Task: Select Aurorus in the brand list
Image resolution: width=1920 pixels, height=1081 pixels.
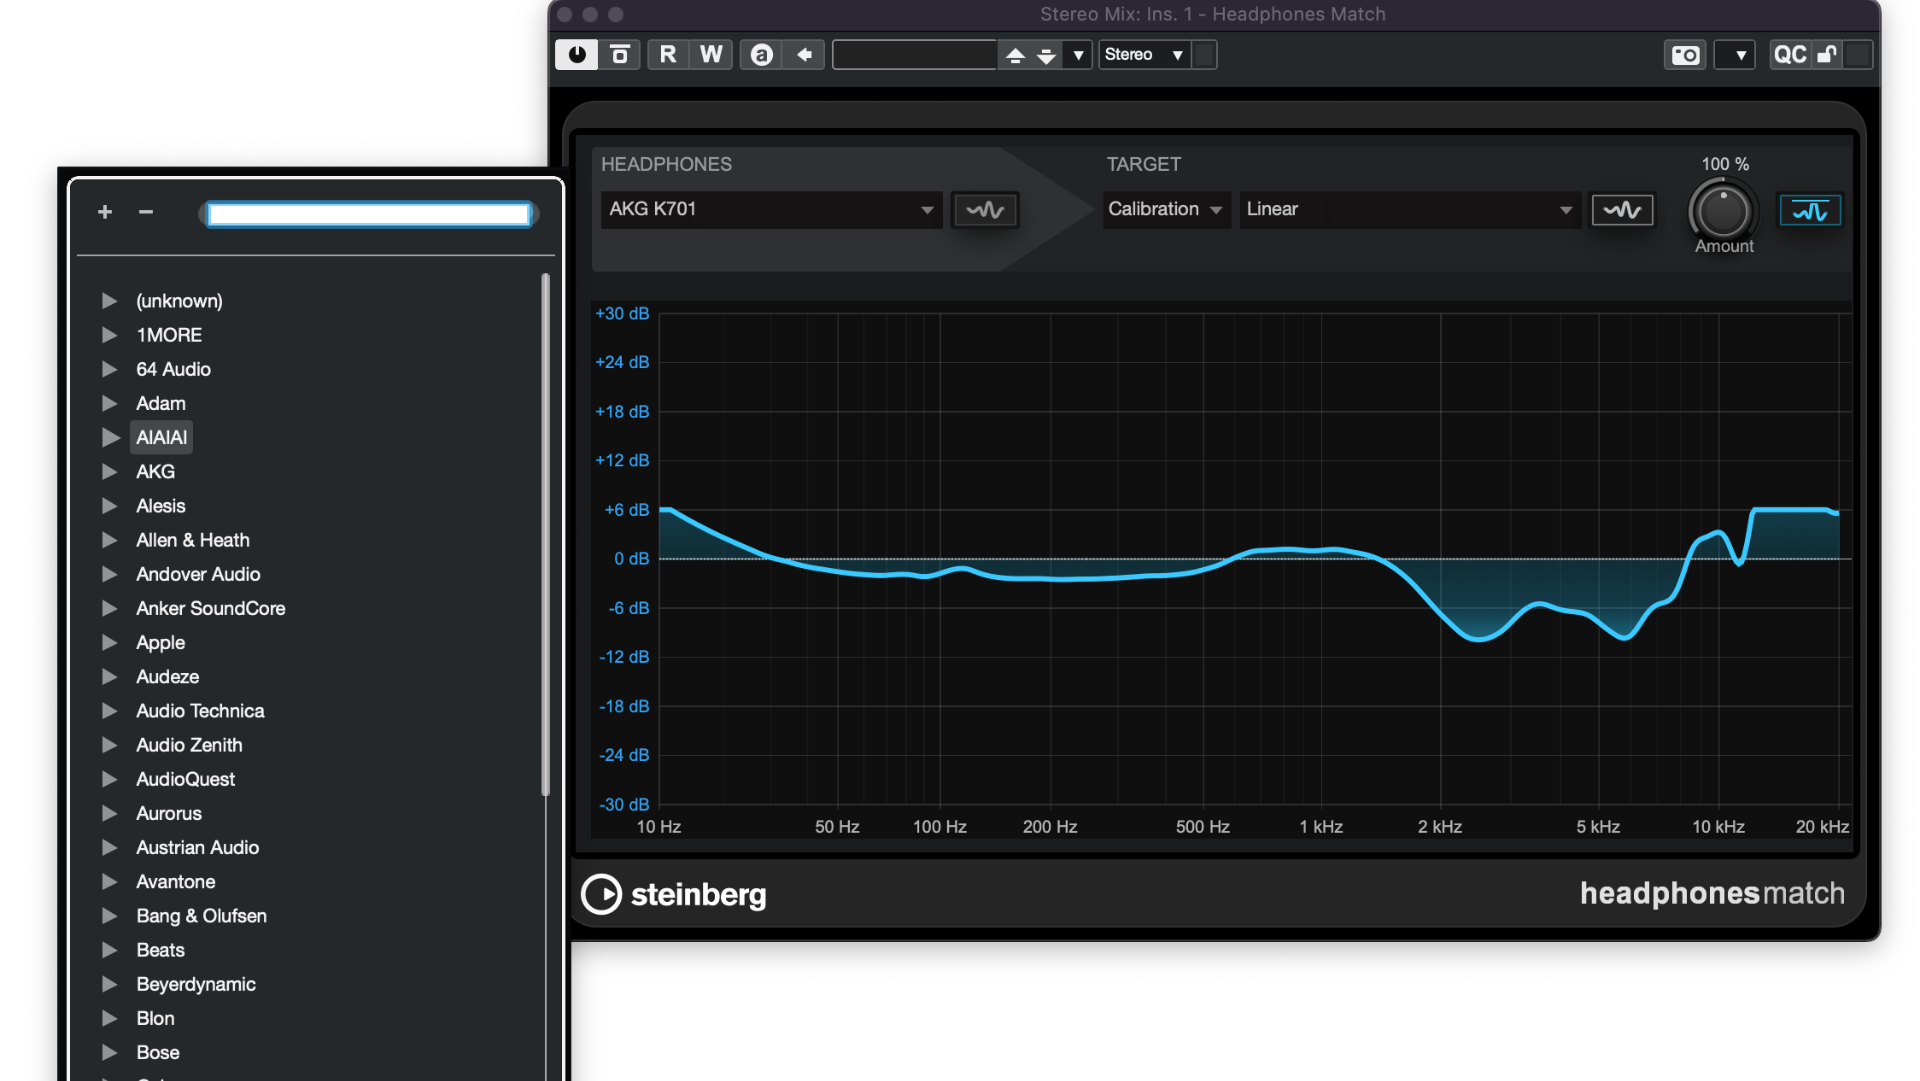Action: (x=169, y=813)
